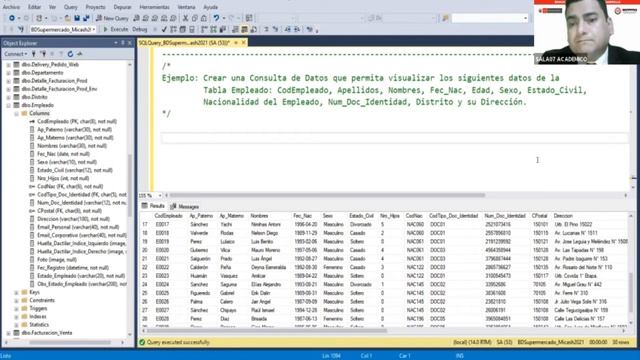The image size is (640, 360).
Task: Toggle Results to File icon
Action: 253,29
